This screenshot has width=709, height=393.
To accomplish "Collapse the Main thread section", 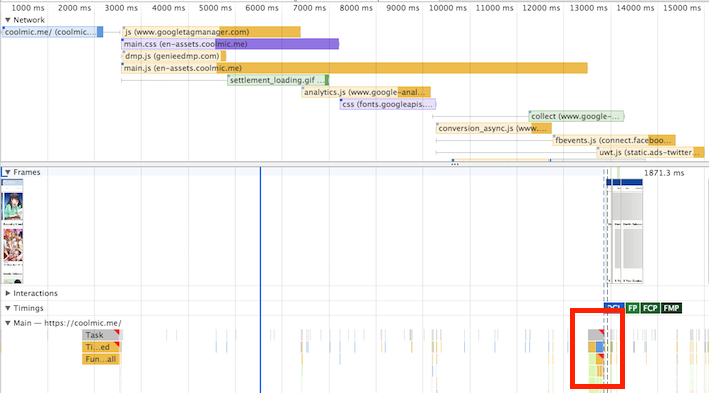I will click(x=8, y=323).
